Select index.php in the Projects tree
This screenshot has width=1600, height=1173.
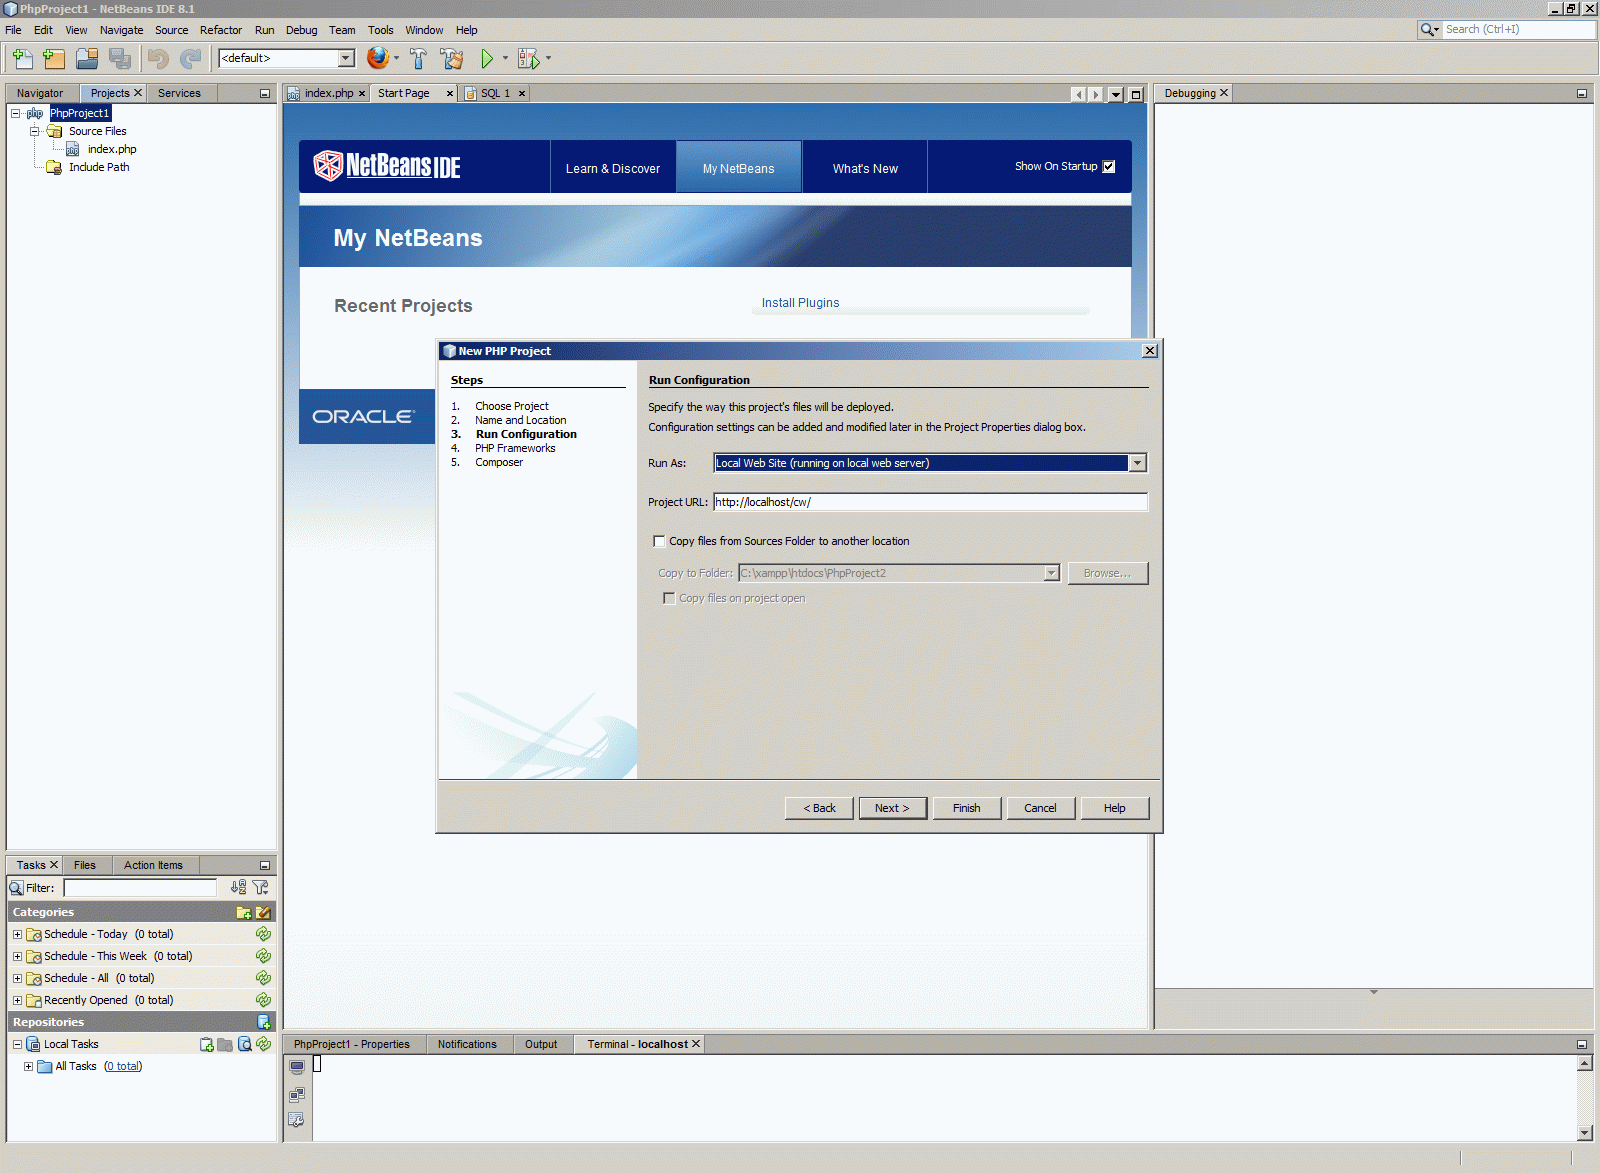(111, 149)
